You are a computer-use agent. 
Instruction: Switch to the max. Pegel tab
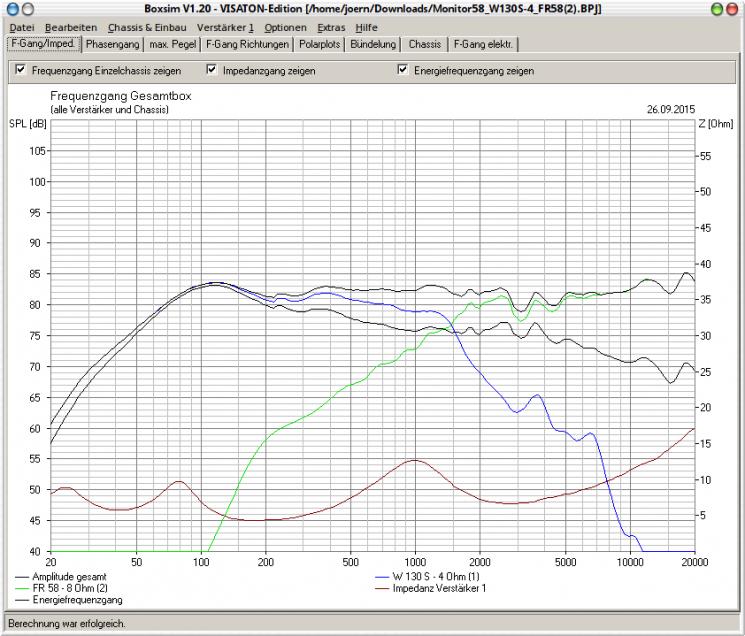click(172, 44)
